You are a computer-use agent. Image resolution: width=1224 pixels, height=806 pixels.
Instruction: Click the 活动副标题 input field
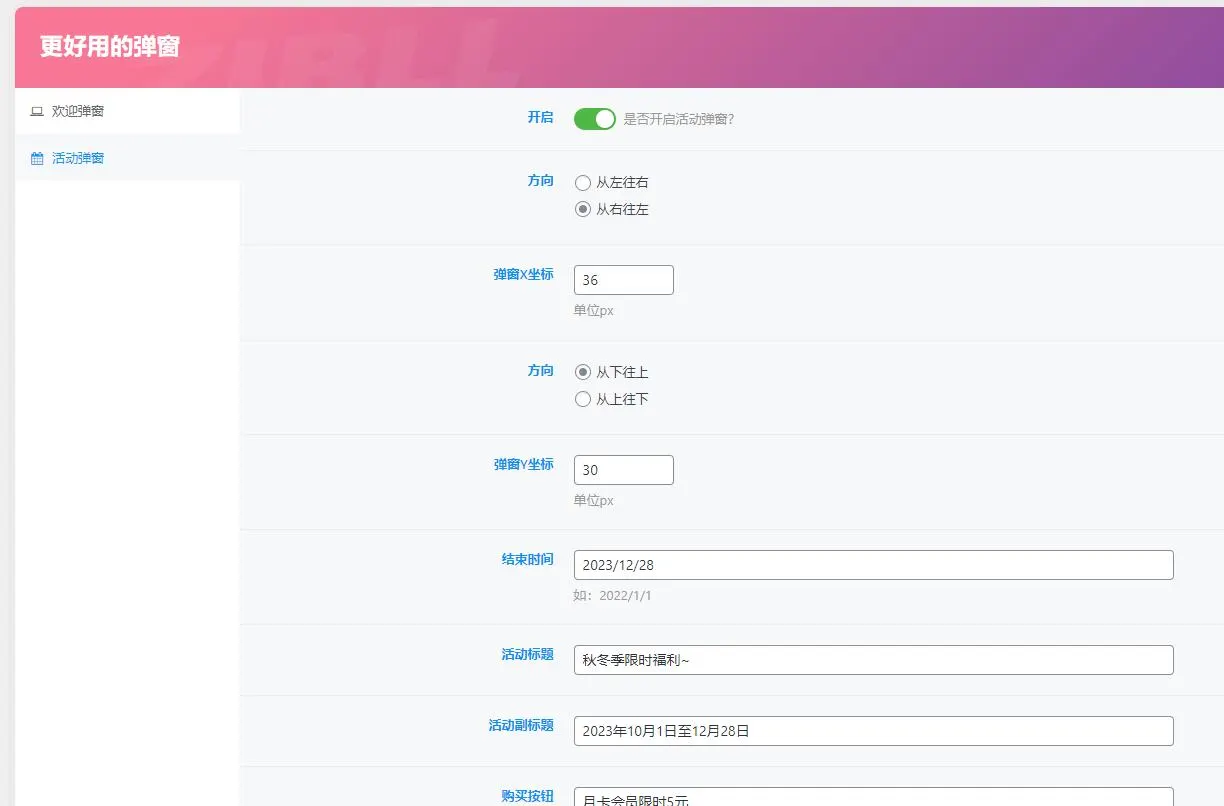(x=874, y=731)
